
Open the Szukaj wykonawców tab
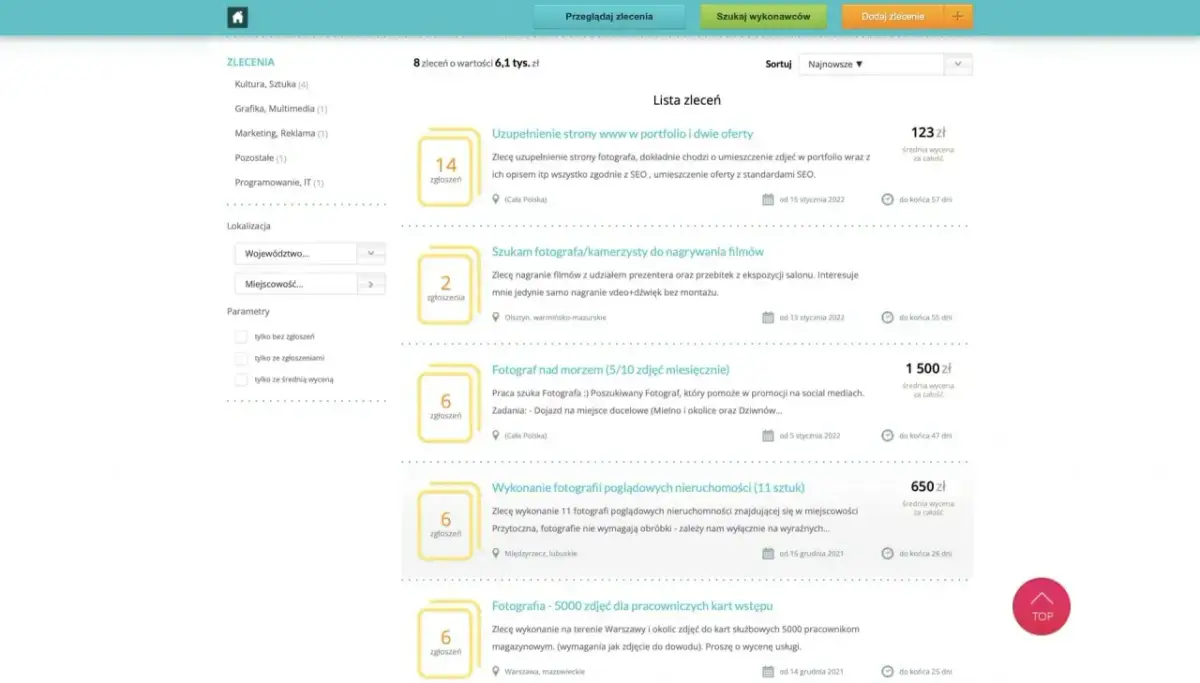tap(763, 16)
